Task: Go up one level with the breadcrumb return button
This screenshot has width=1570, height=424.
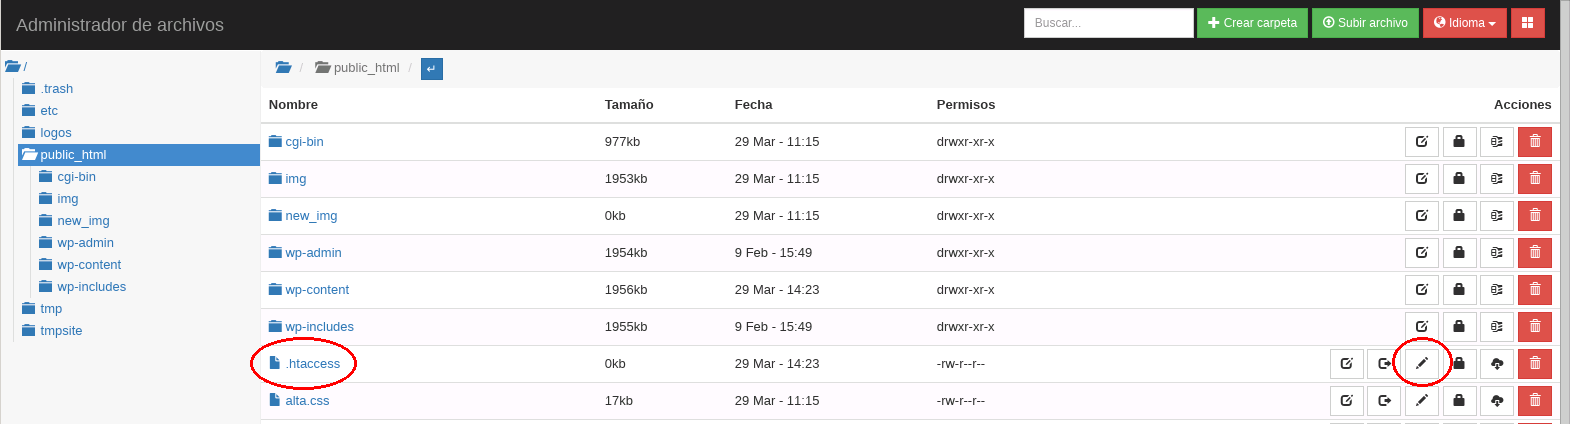Action: coord(432,69)
